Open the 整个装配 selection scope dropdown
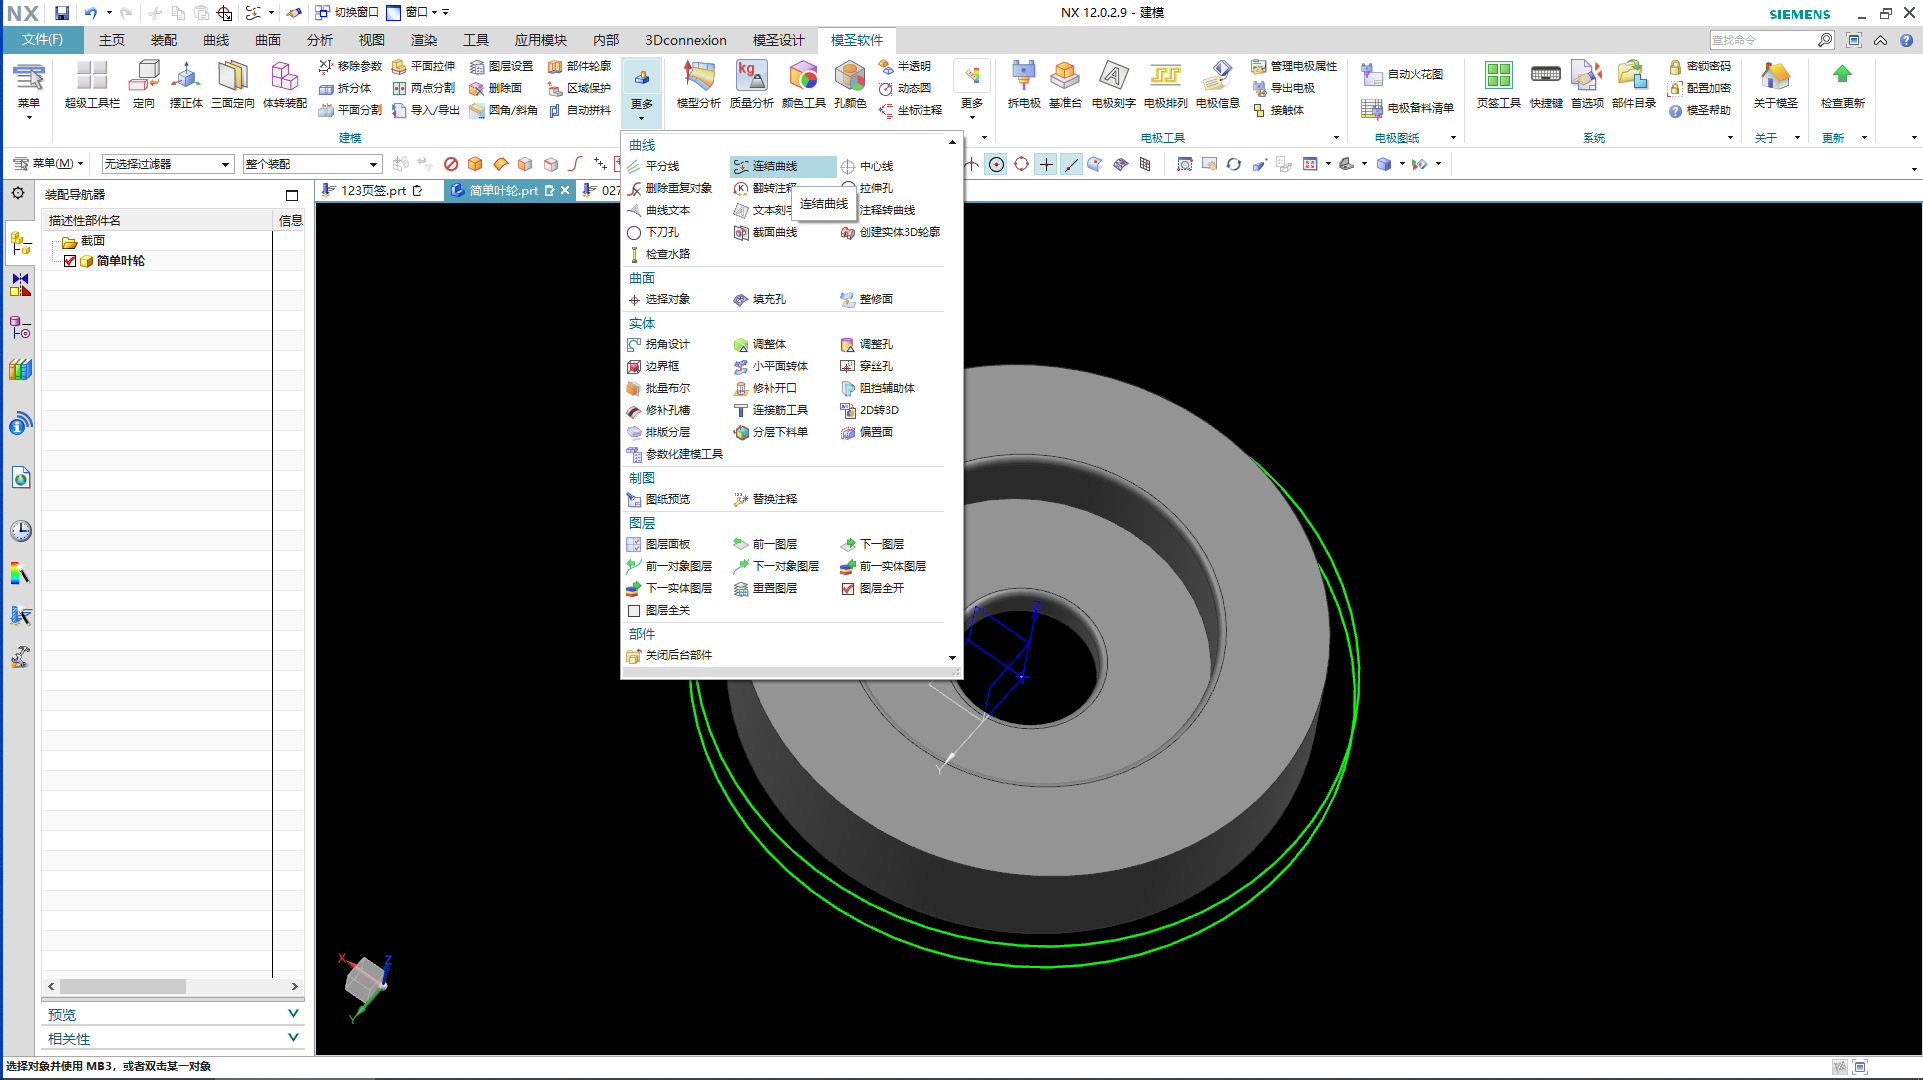 (312, 164)
